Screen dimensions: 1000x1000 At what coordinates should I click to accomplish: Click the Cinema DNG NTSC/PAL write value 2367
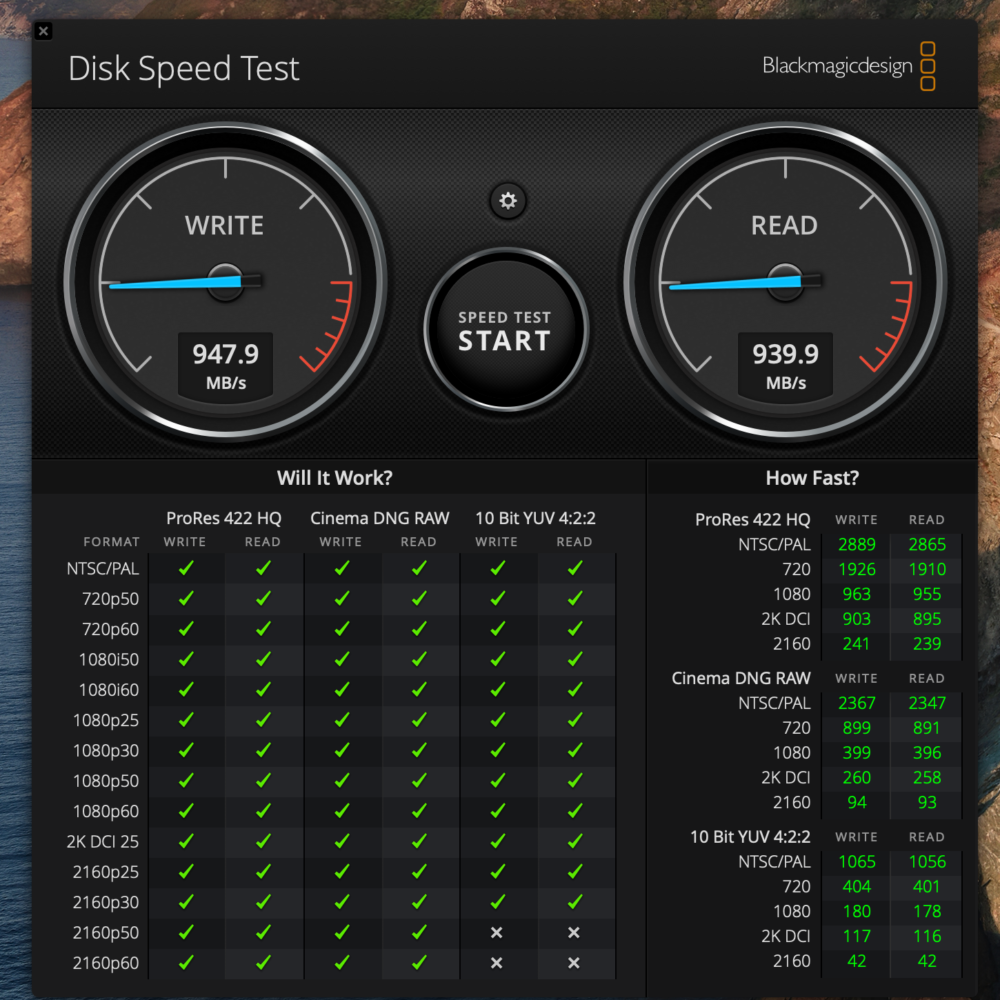[x=857, y=703]
